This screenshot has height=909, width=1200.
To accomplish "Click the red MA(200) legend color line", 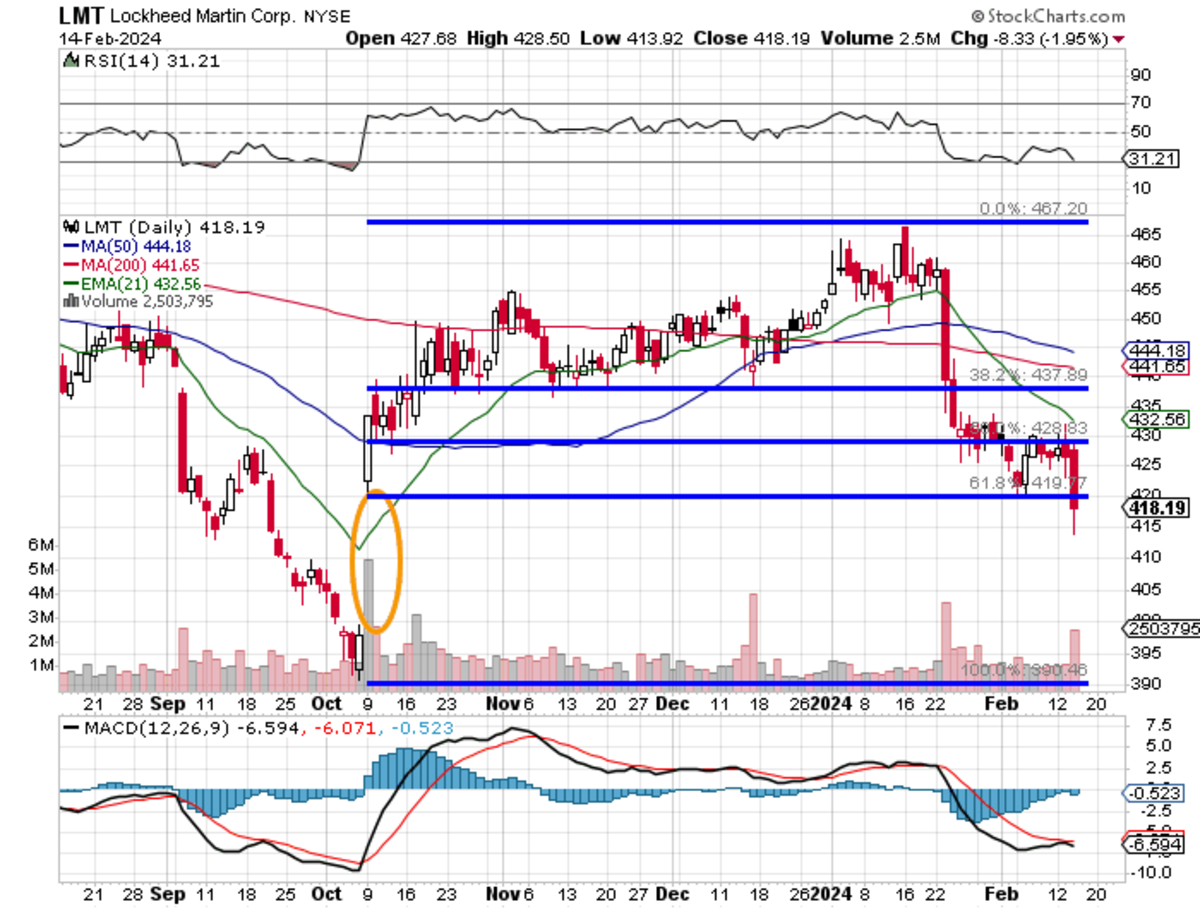I will point(69,264).
